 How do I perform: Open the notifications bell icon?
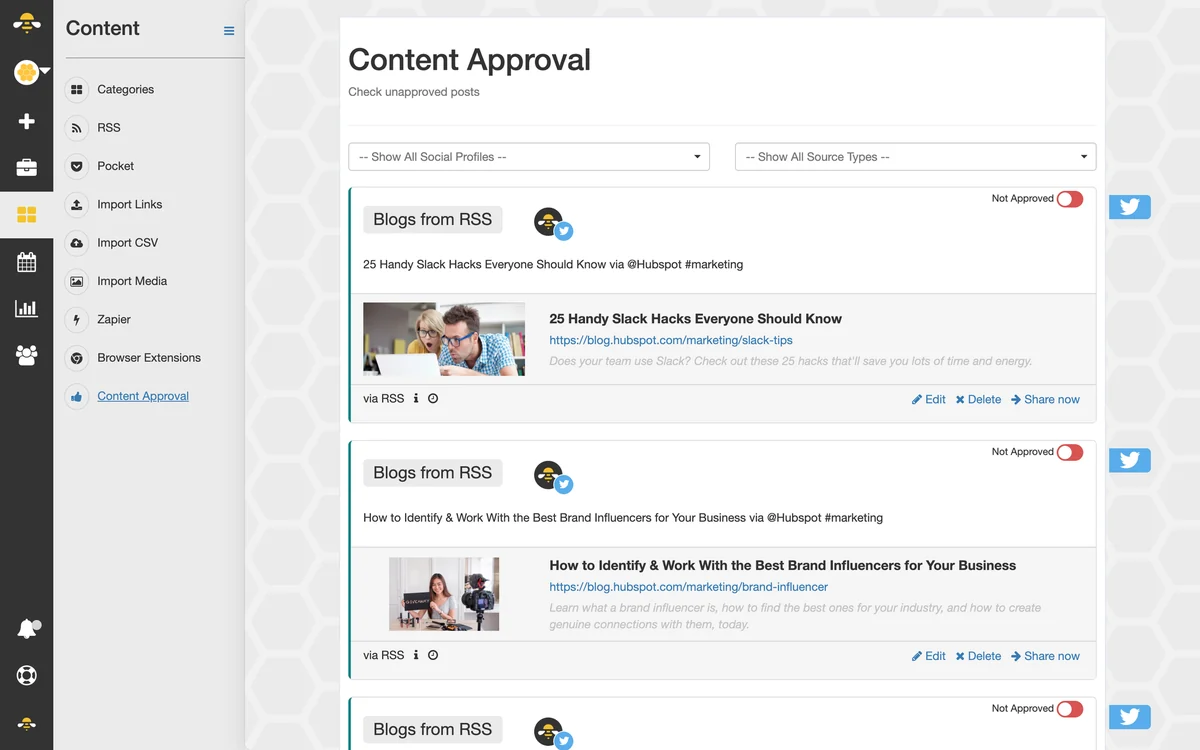pos(28,629)
